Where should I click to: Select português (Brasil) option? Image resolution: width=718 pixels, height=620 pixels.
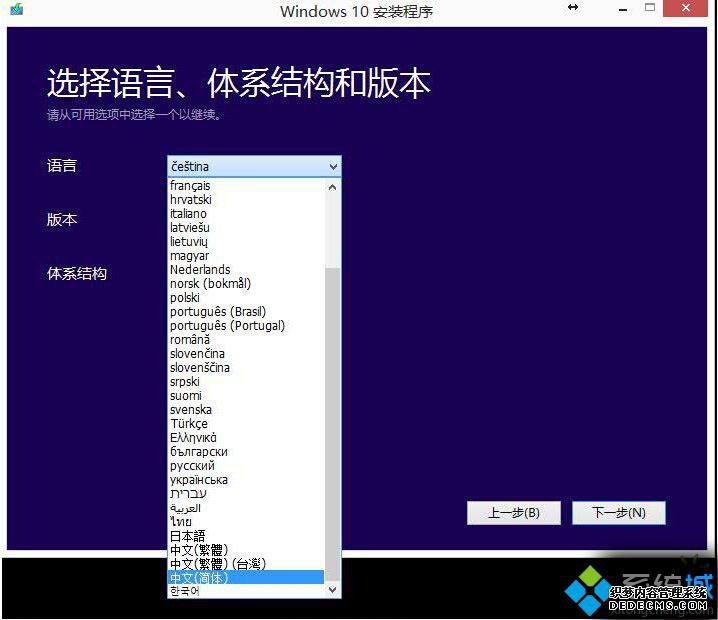pos(247,312)
